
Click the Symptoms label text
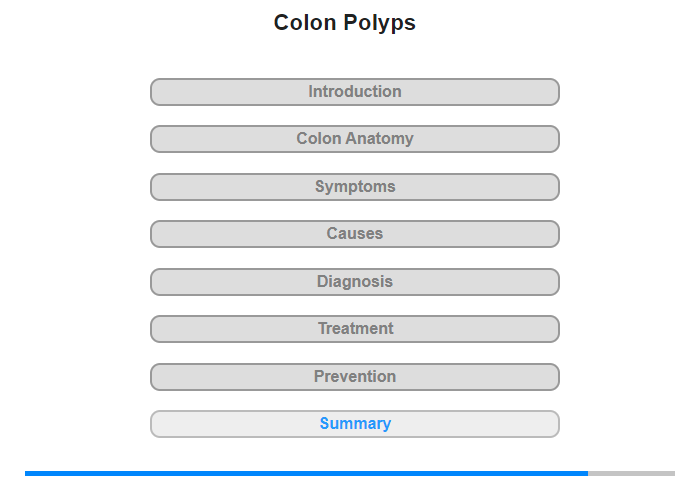click(355, 187)
